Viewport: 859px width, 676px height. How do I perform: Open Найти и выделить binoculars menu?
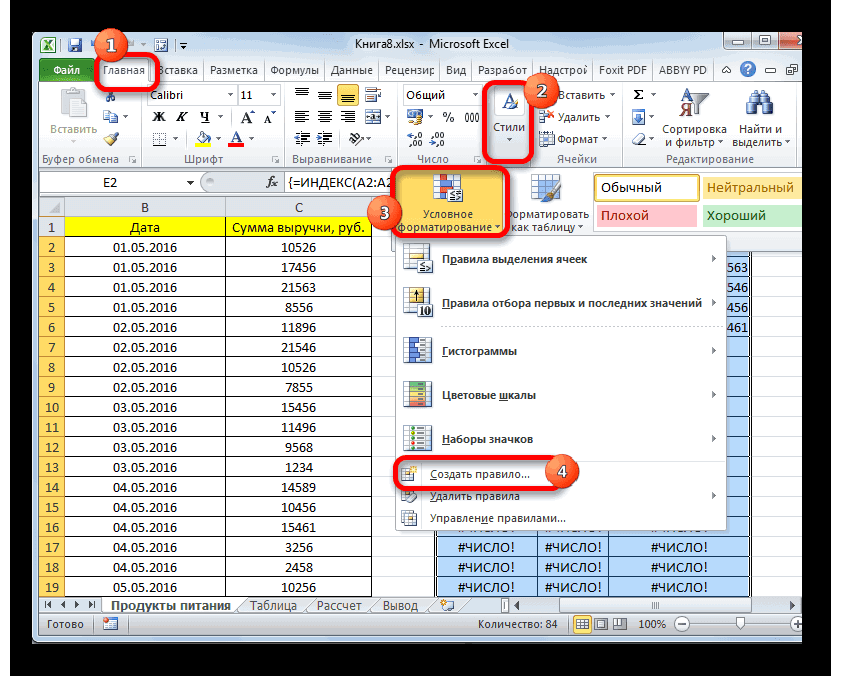pos(760,118)
